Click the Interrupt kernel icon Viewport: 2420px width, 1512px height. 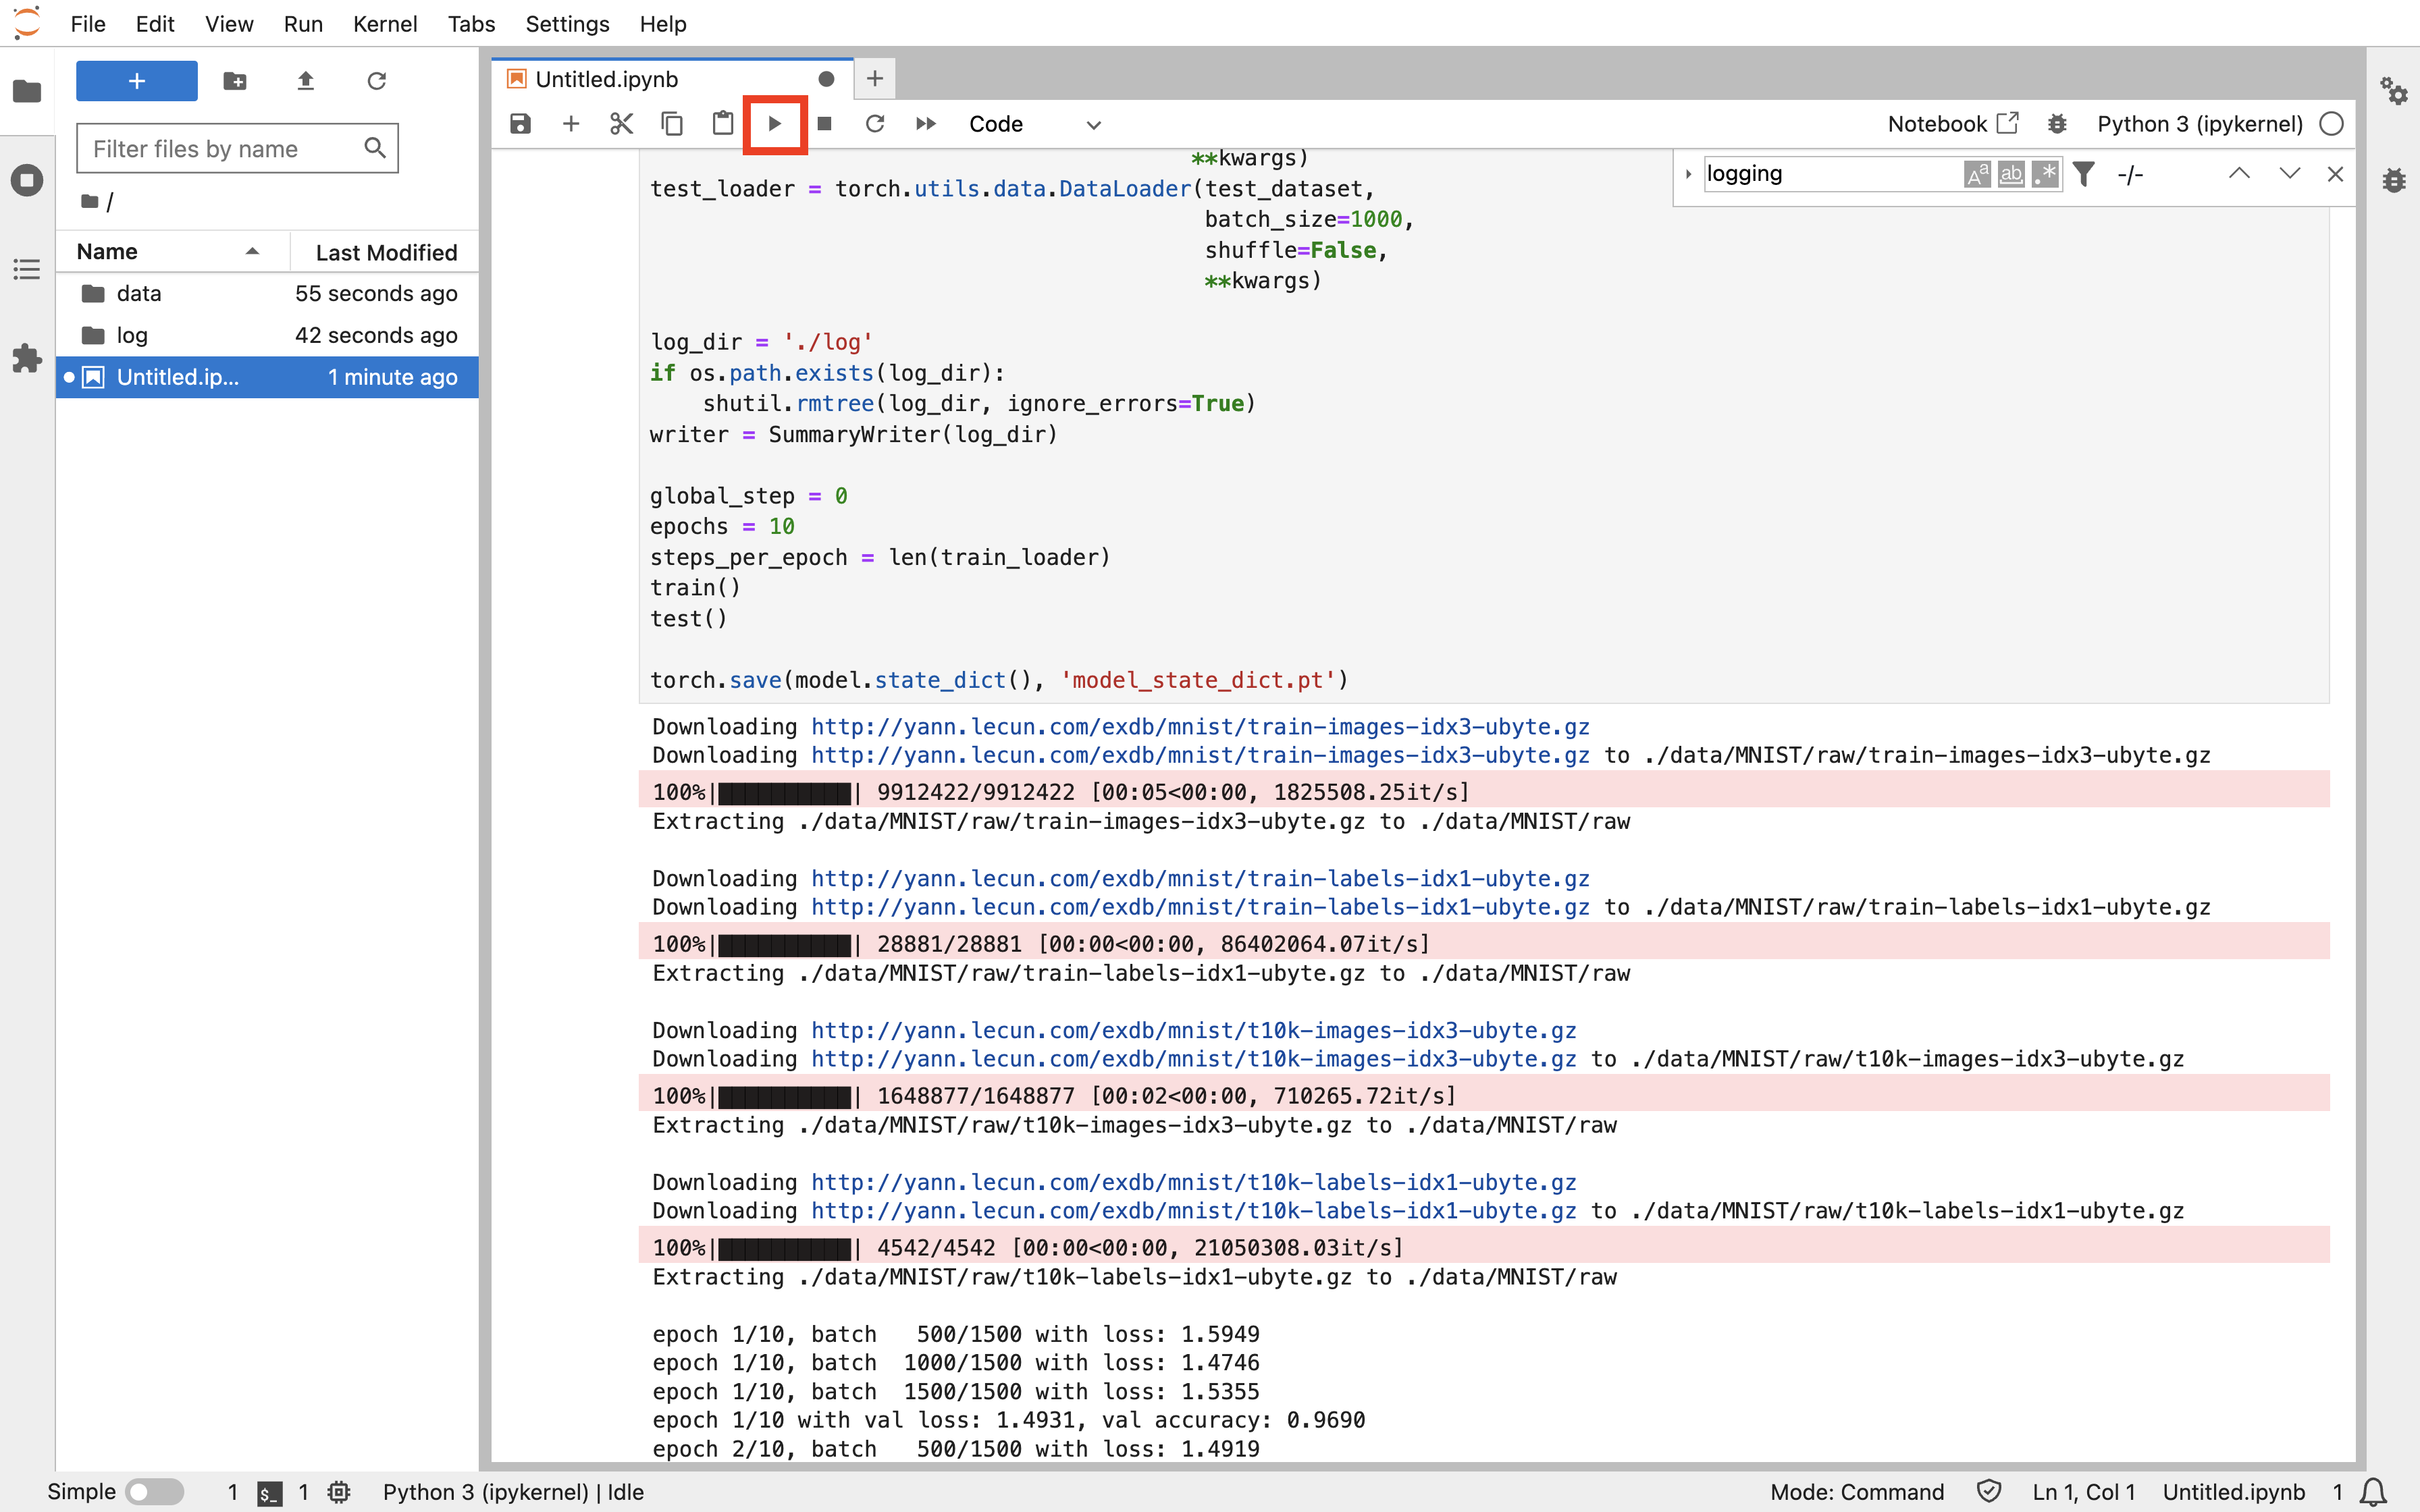826,124
